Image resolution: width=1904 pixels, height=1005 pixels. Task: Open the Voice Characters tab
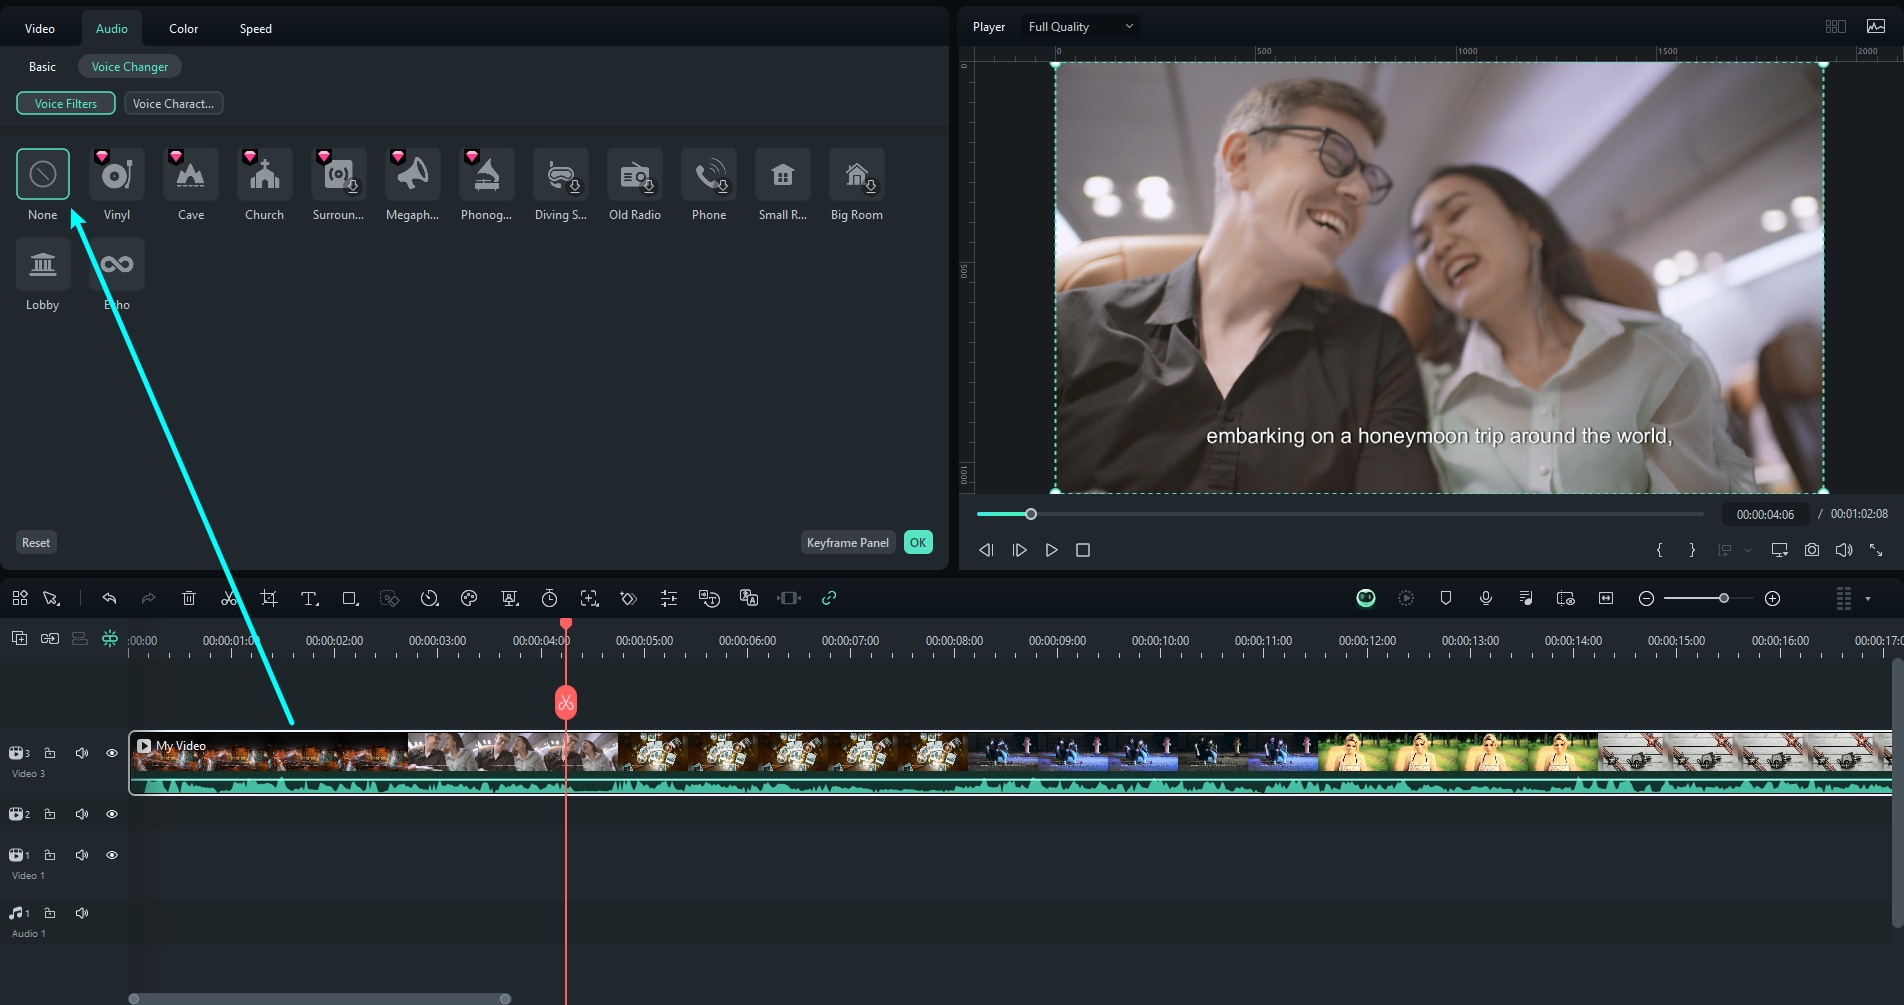[173, 104]
